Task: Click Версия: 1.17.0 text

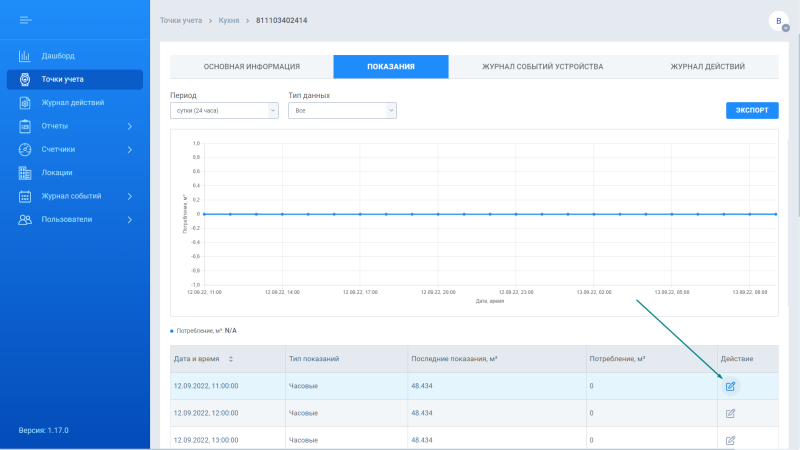Action: 43,430
